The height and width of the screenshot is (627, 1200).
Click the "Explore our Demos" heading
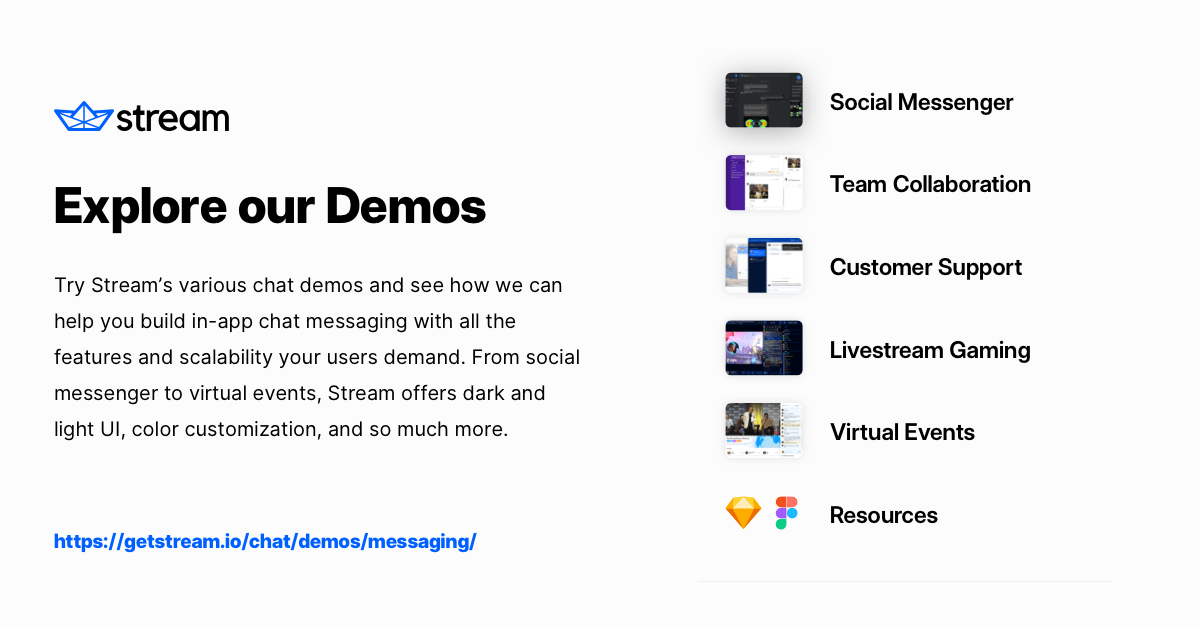point(270,206)
